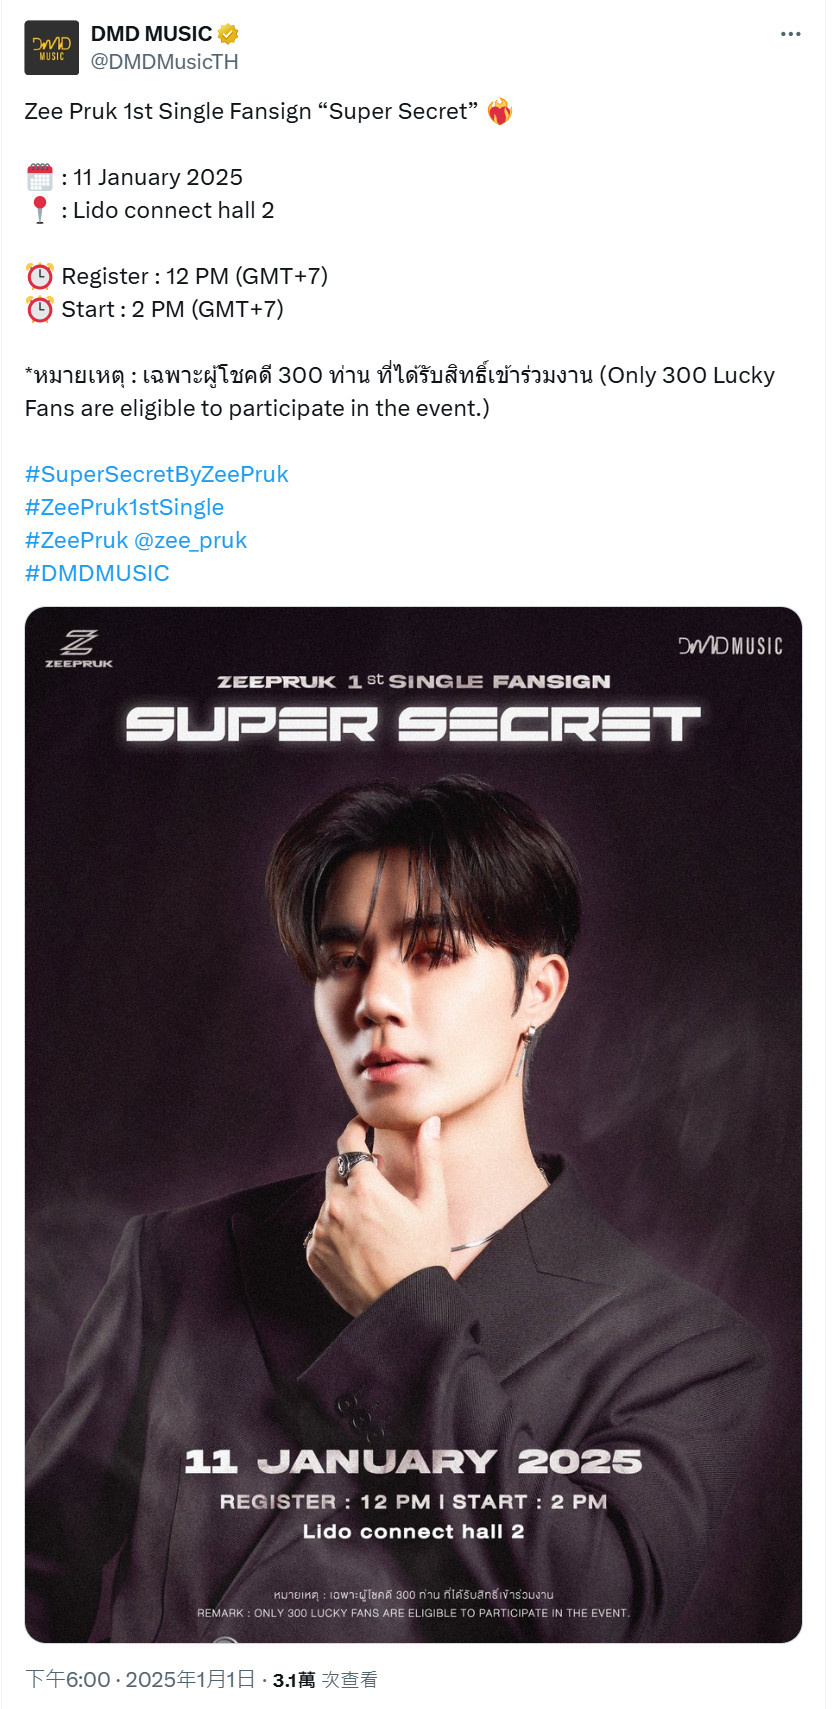Open the DMD MUSIC profile avatar

tap(51, 48)
